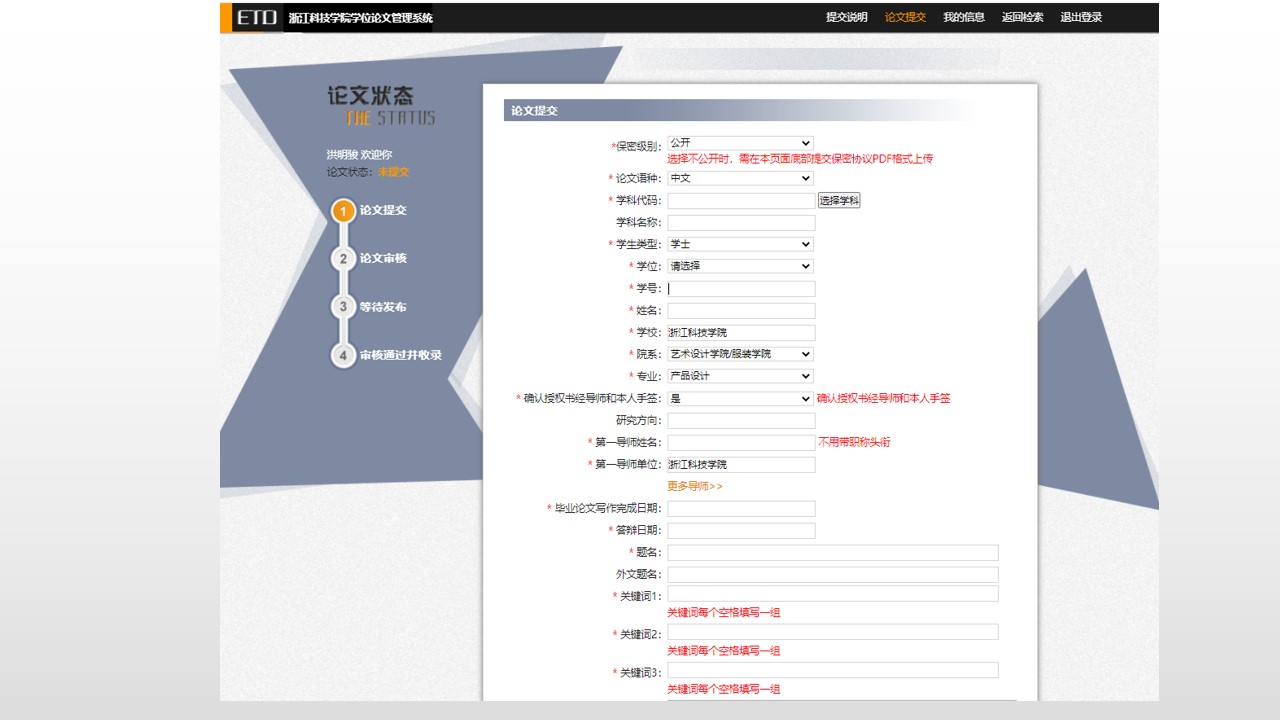Open the 专业 dropdown

pyautogui.click(x=740, y=376)
